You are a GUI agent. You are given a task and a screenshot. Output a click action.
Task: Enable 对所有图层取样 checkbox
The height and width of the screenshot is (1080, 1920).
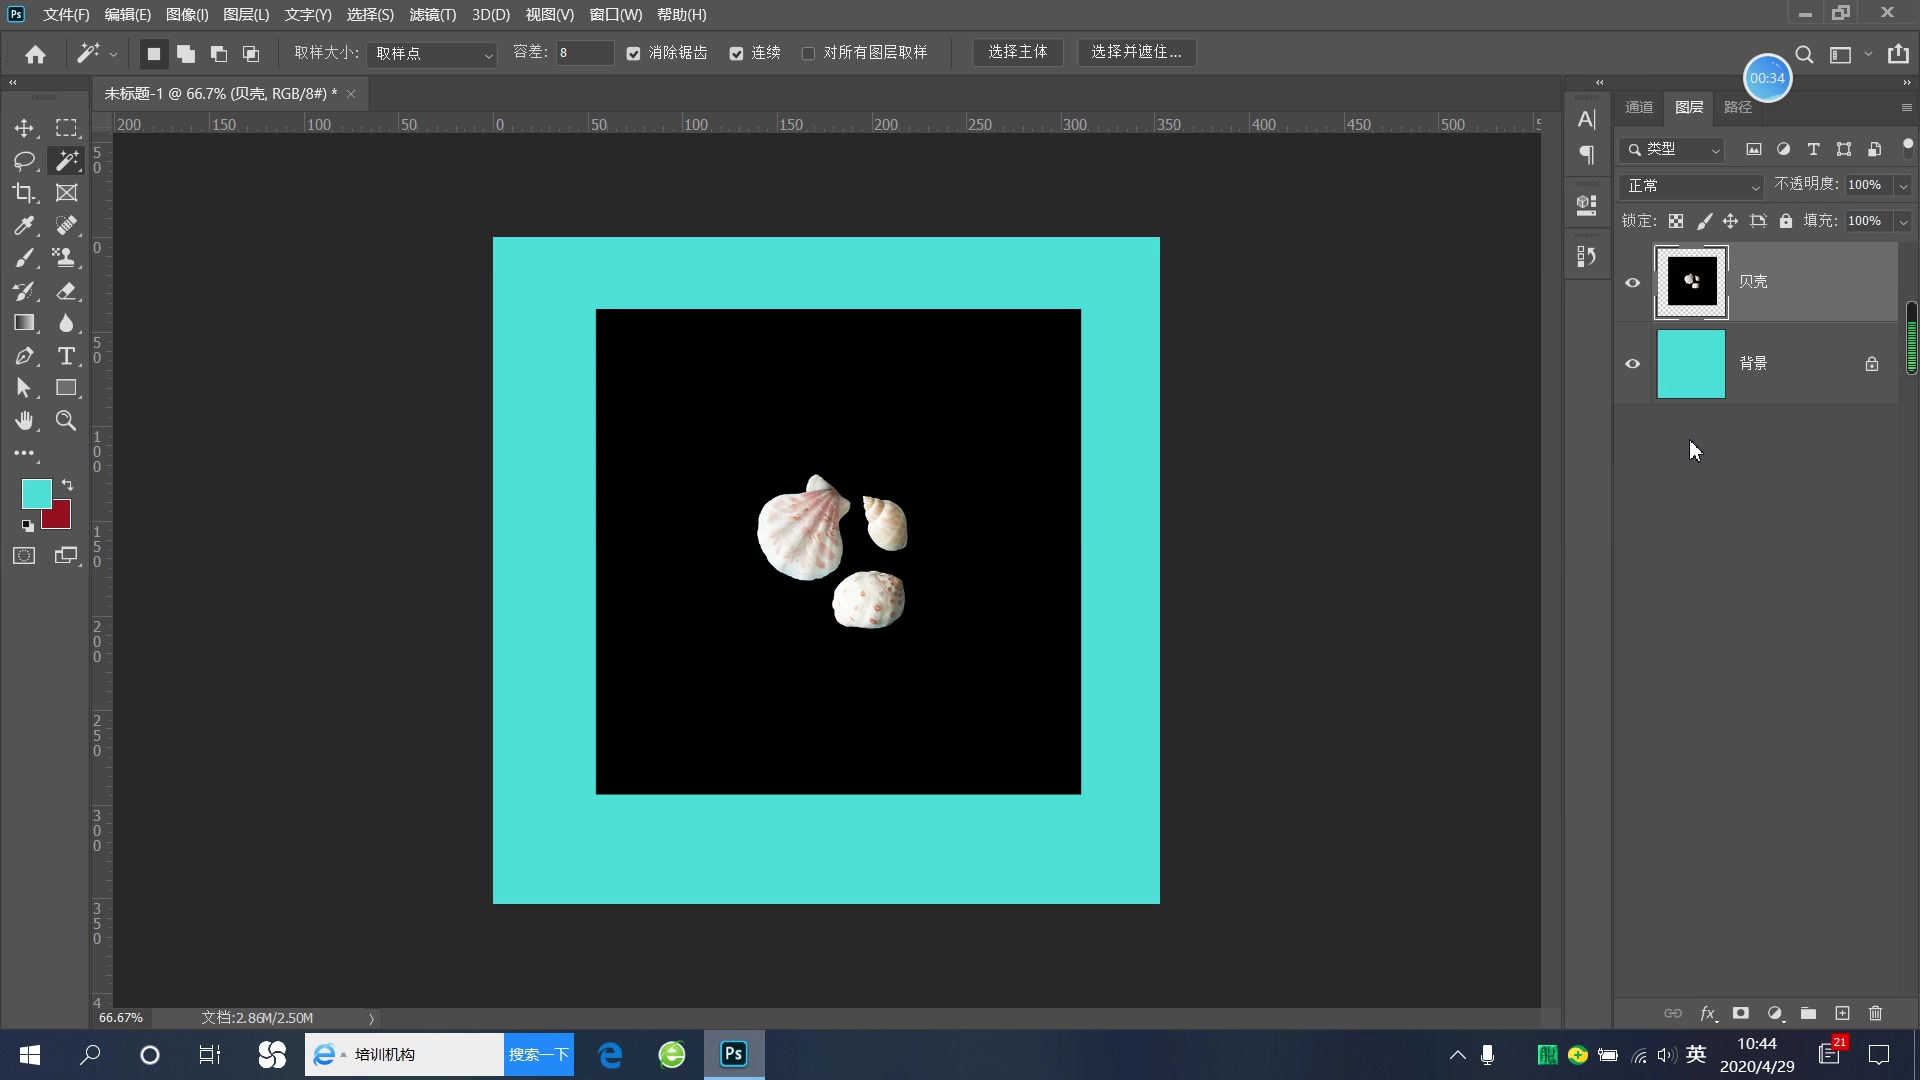tap(808, 53)
